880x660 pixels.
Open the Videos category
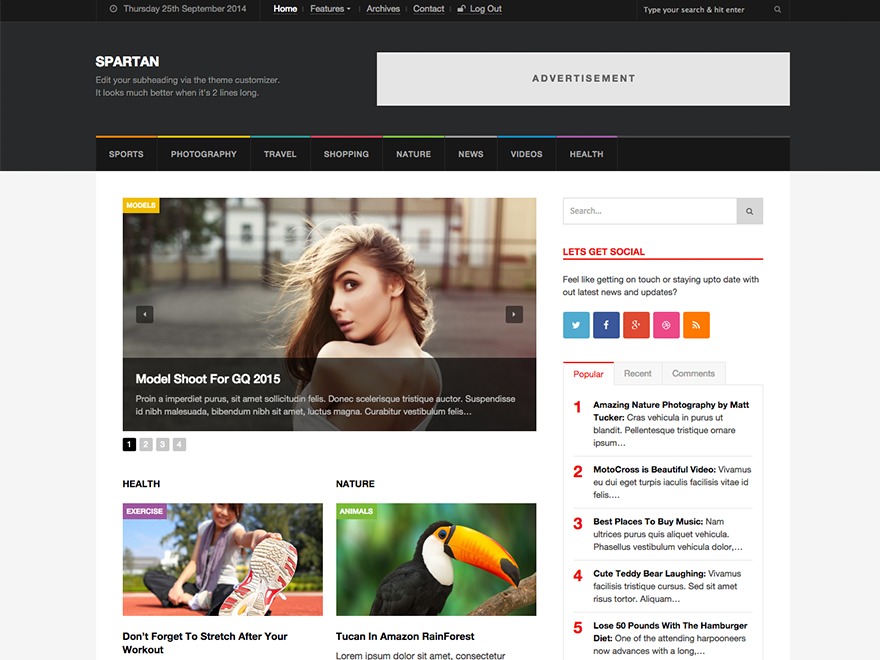coord(526,154)
